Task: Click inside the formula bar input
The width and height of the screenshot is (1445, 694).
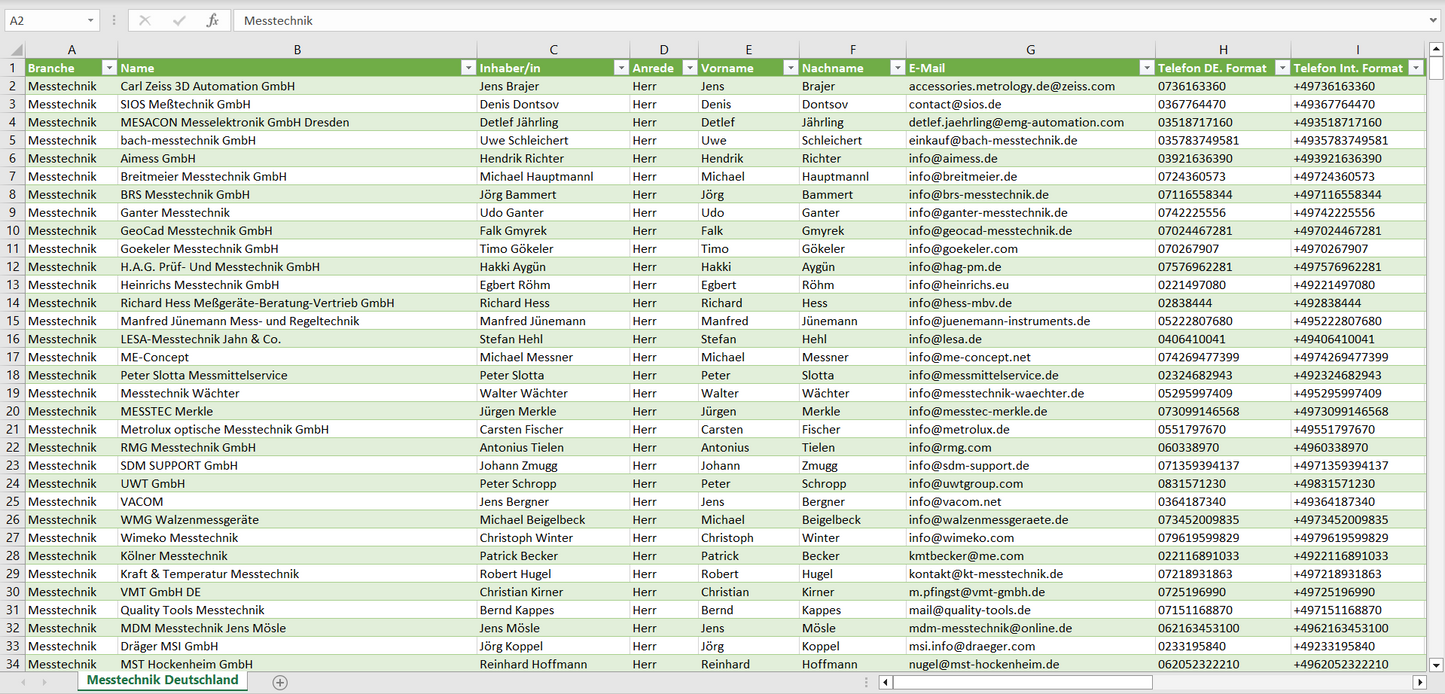Action: click(800, 20)
